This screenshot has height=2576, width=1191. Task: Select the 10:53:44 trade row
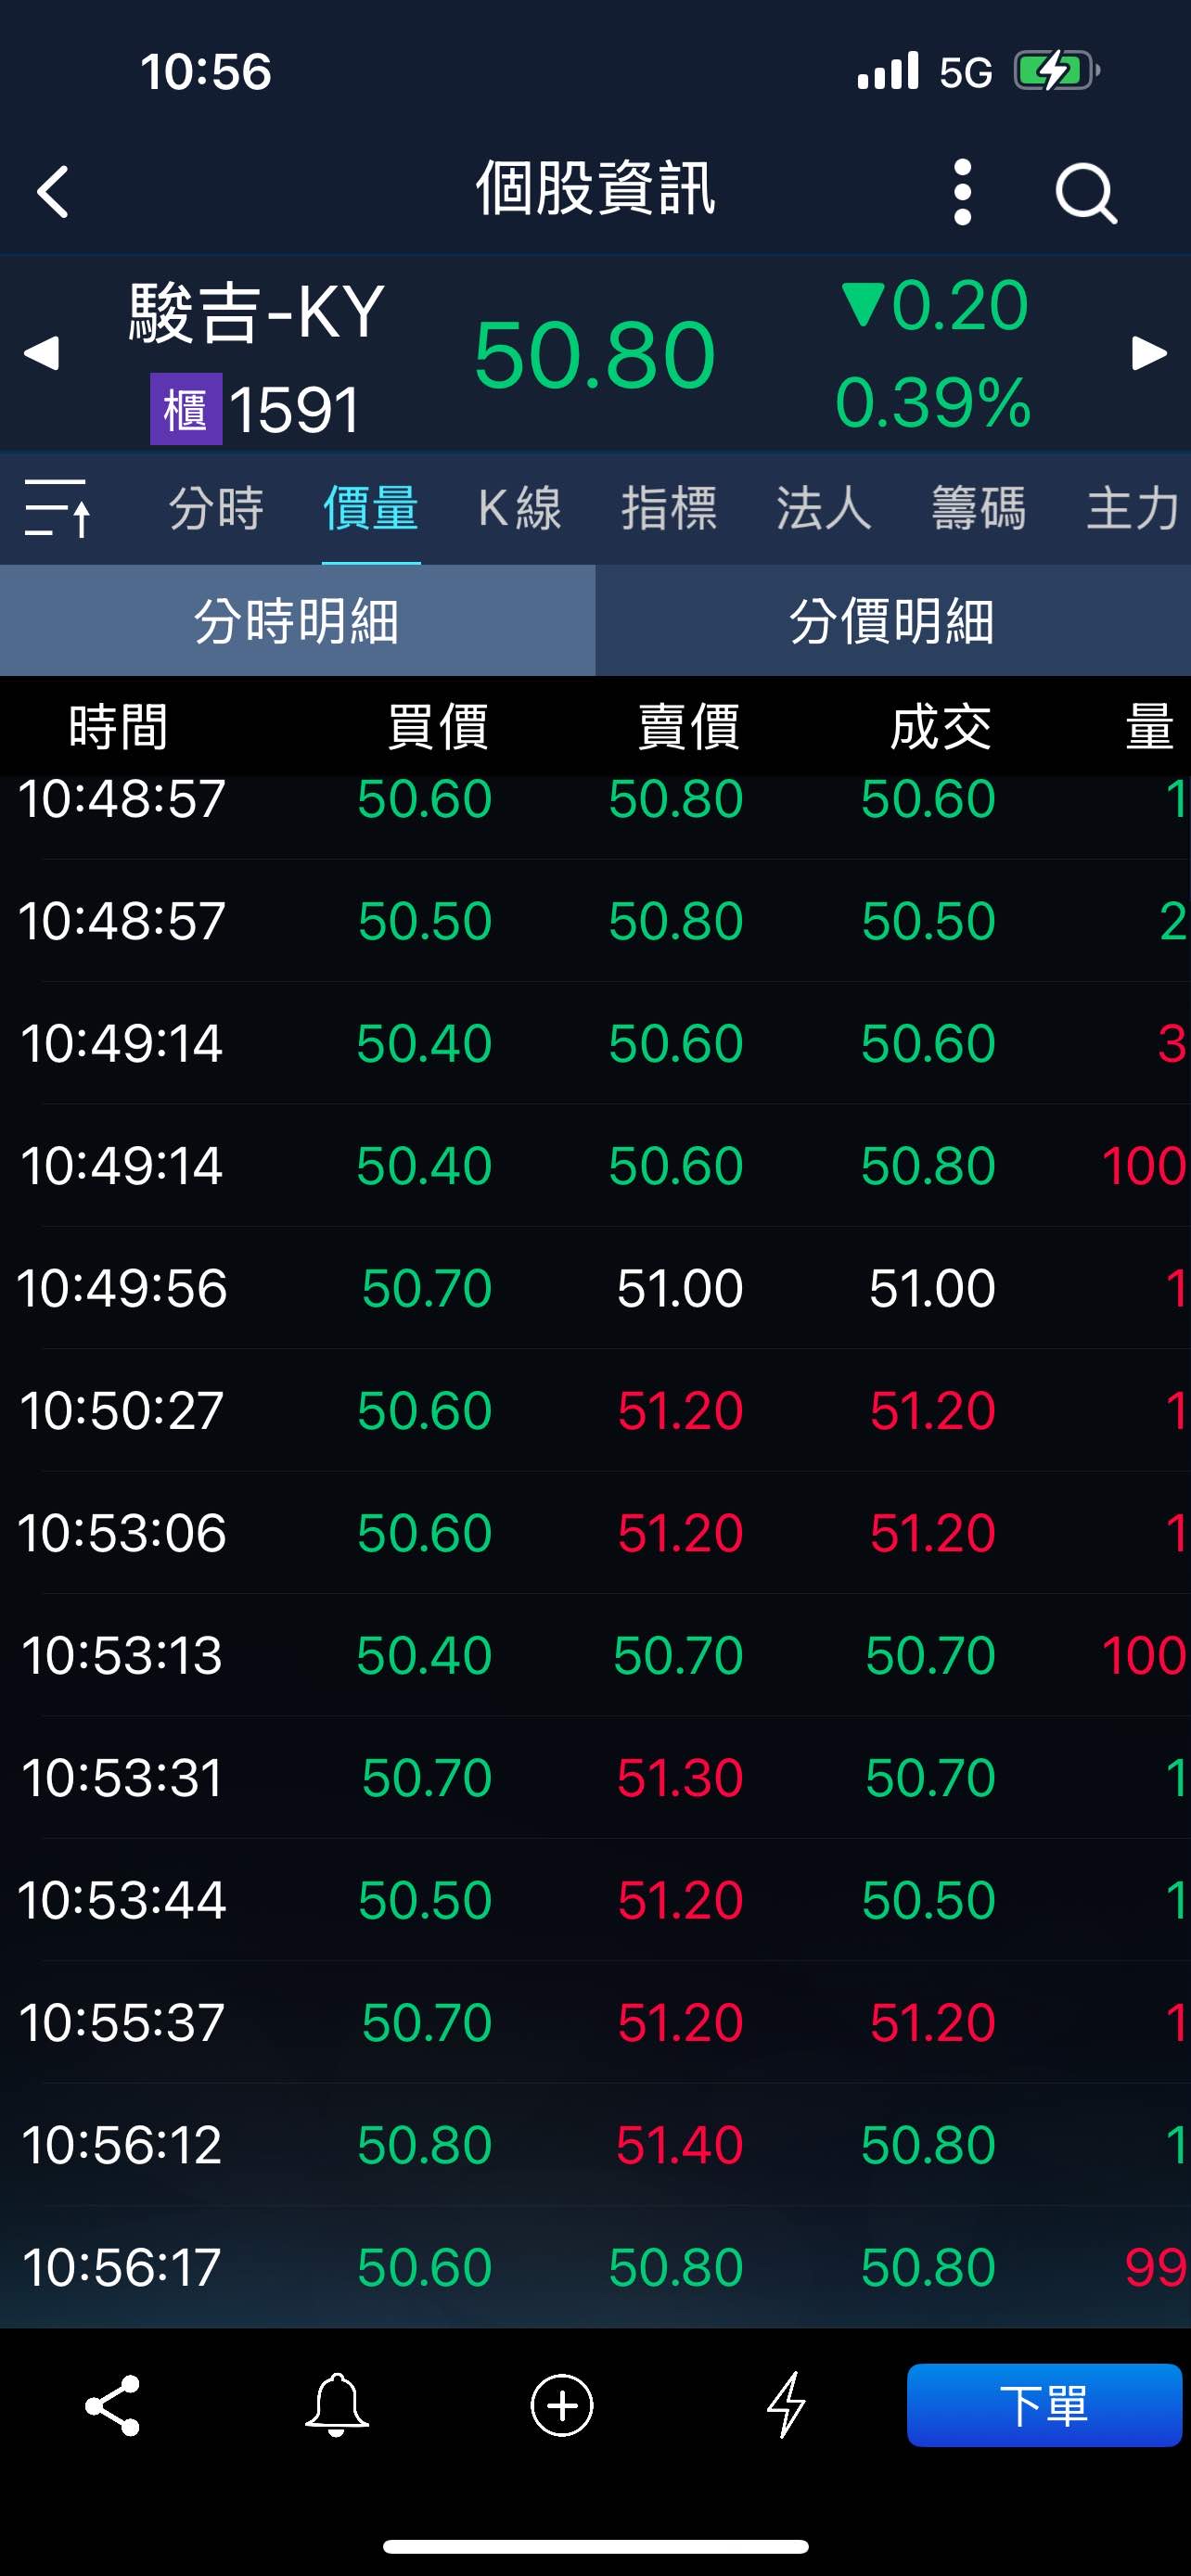pos(595,1900)
